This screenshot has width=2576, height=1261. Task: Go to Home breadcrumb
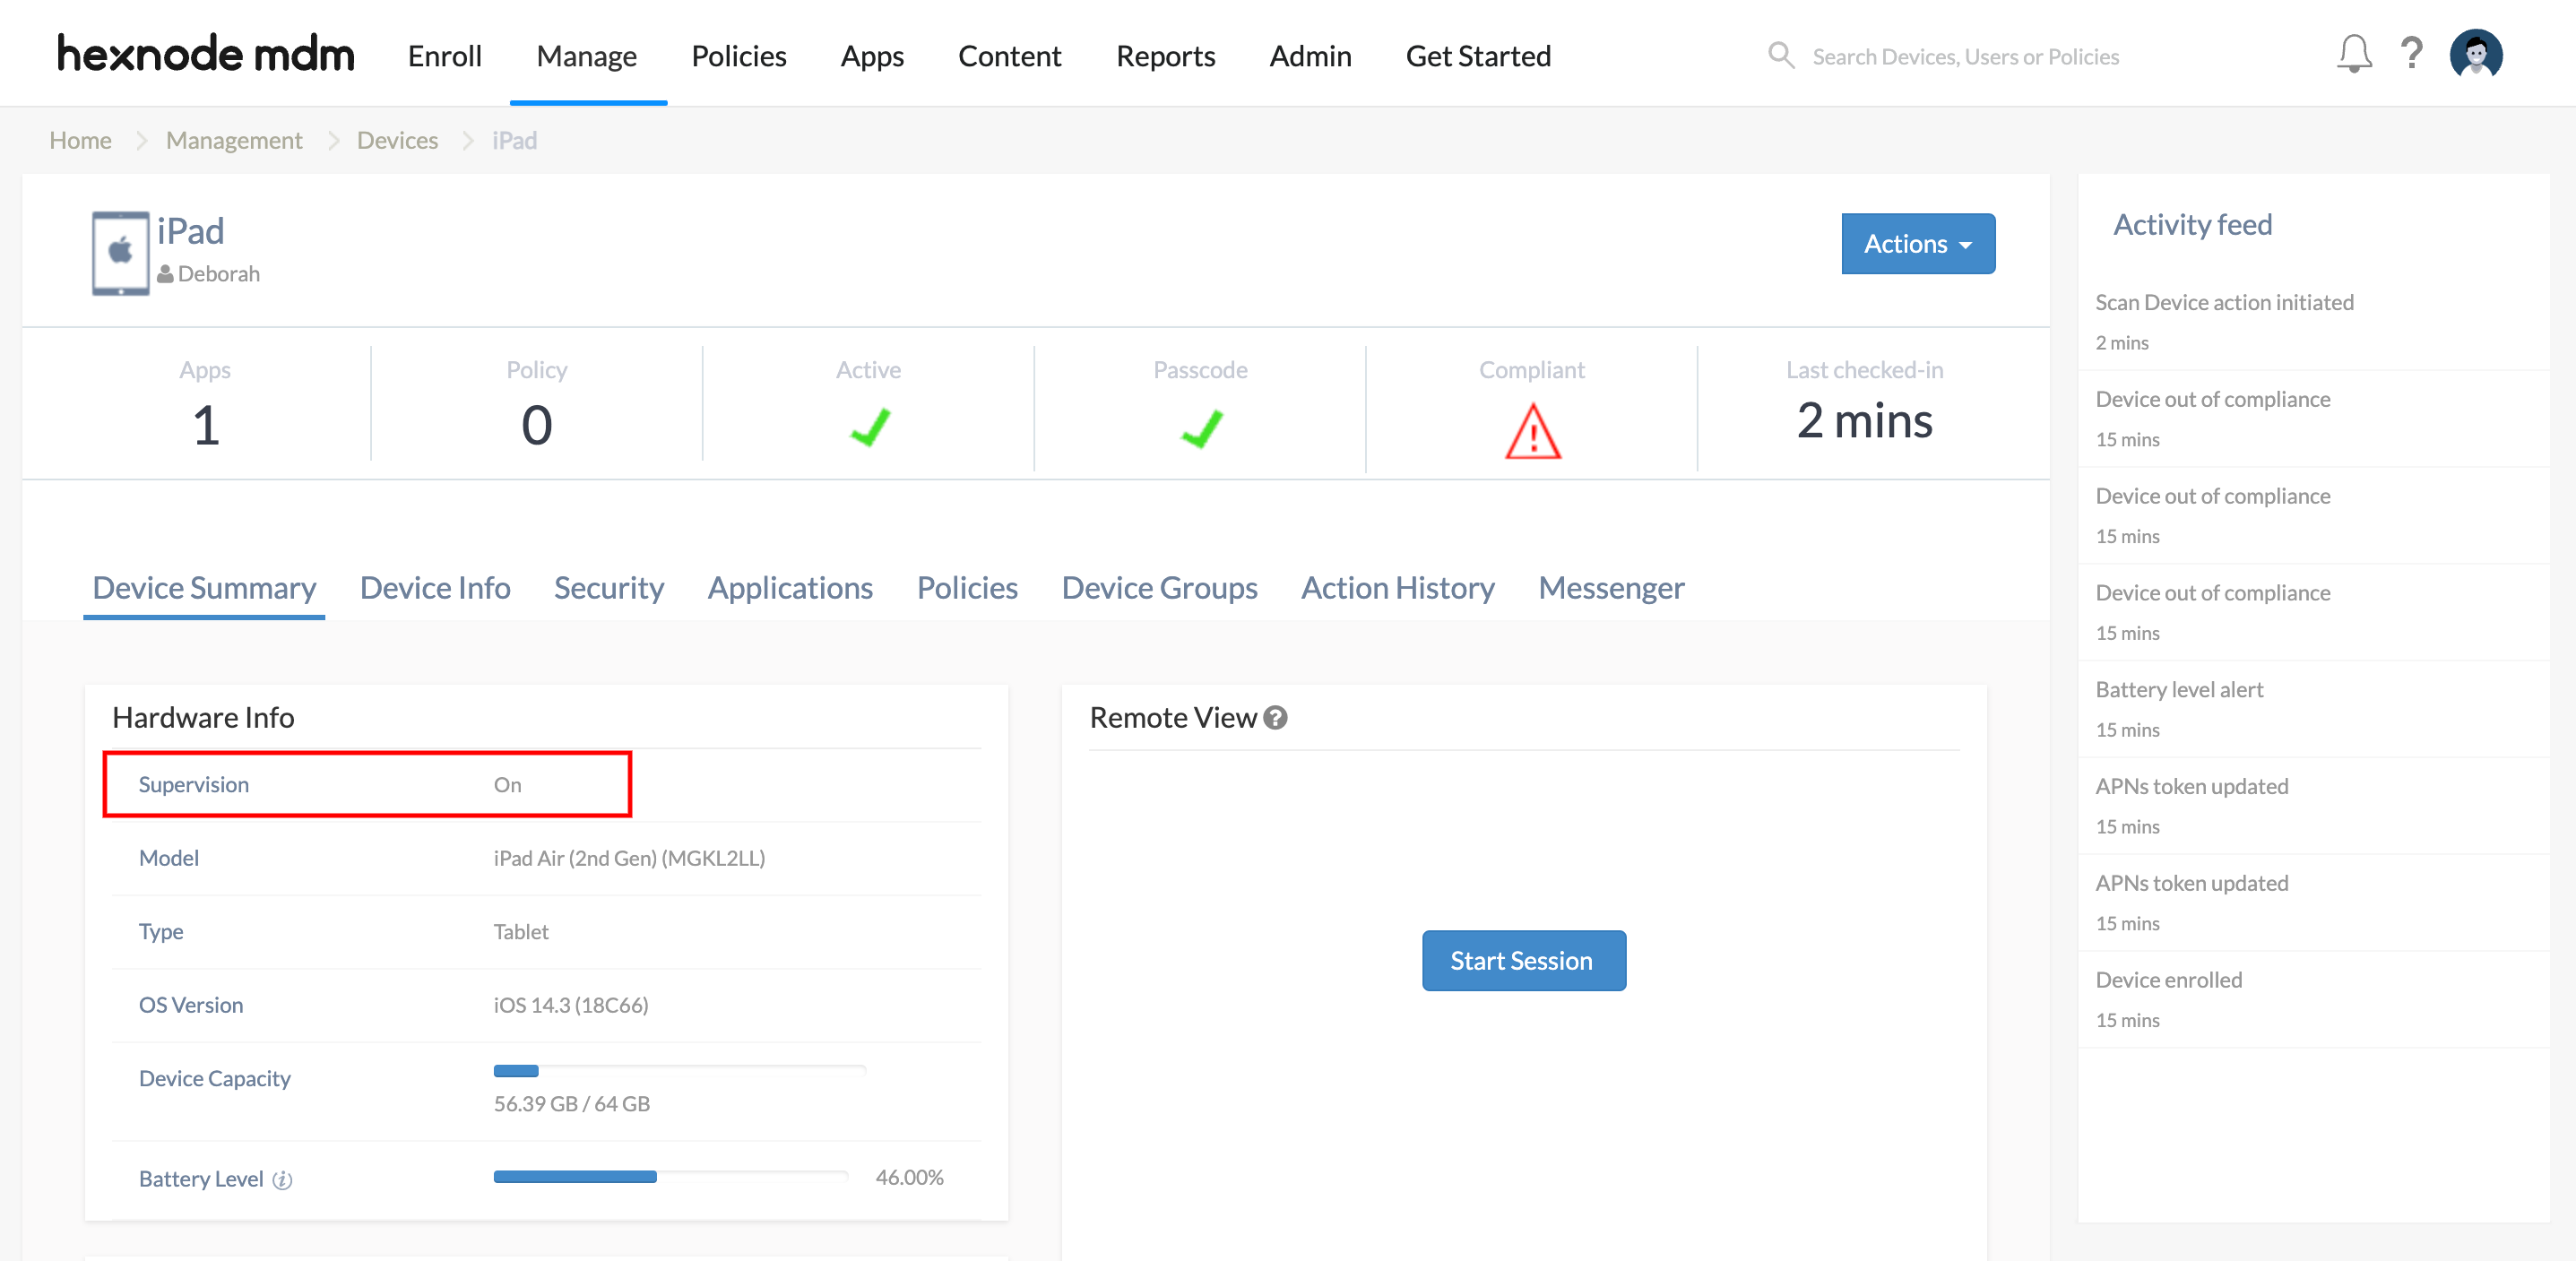click(x=80, y=140)
